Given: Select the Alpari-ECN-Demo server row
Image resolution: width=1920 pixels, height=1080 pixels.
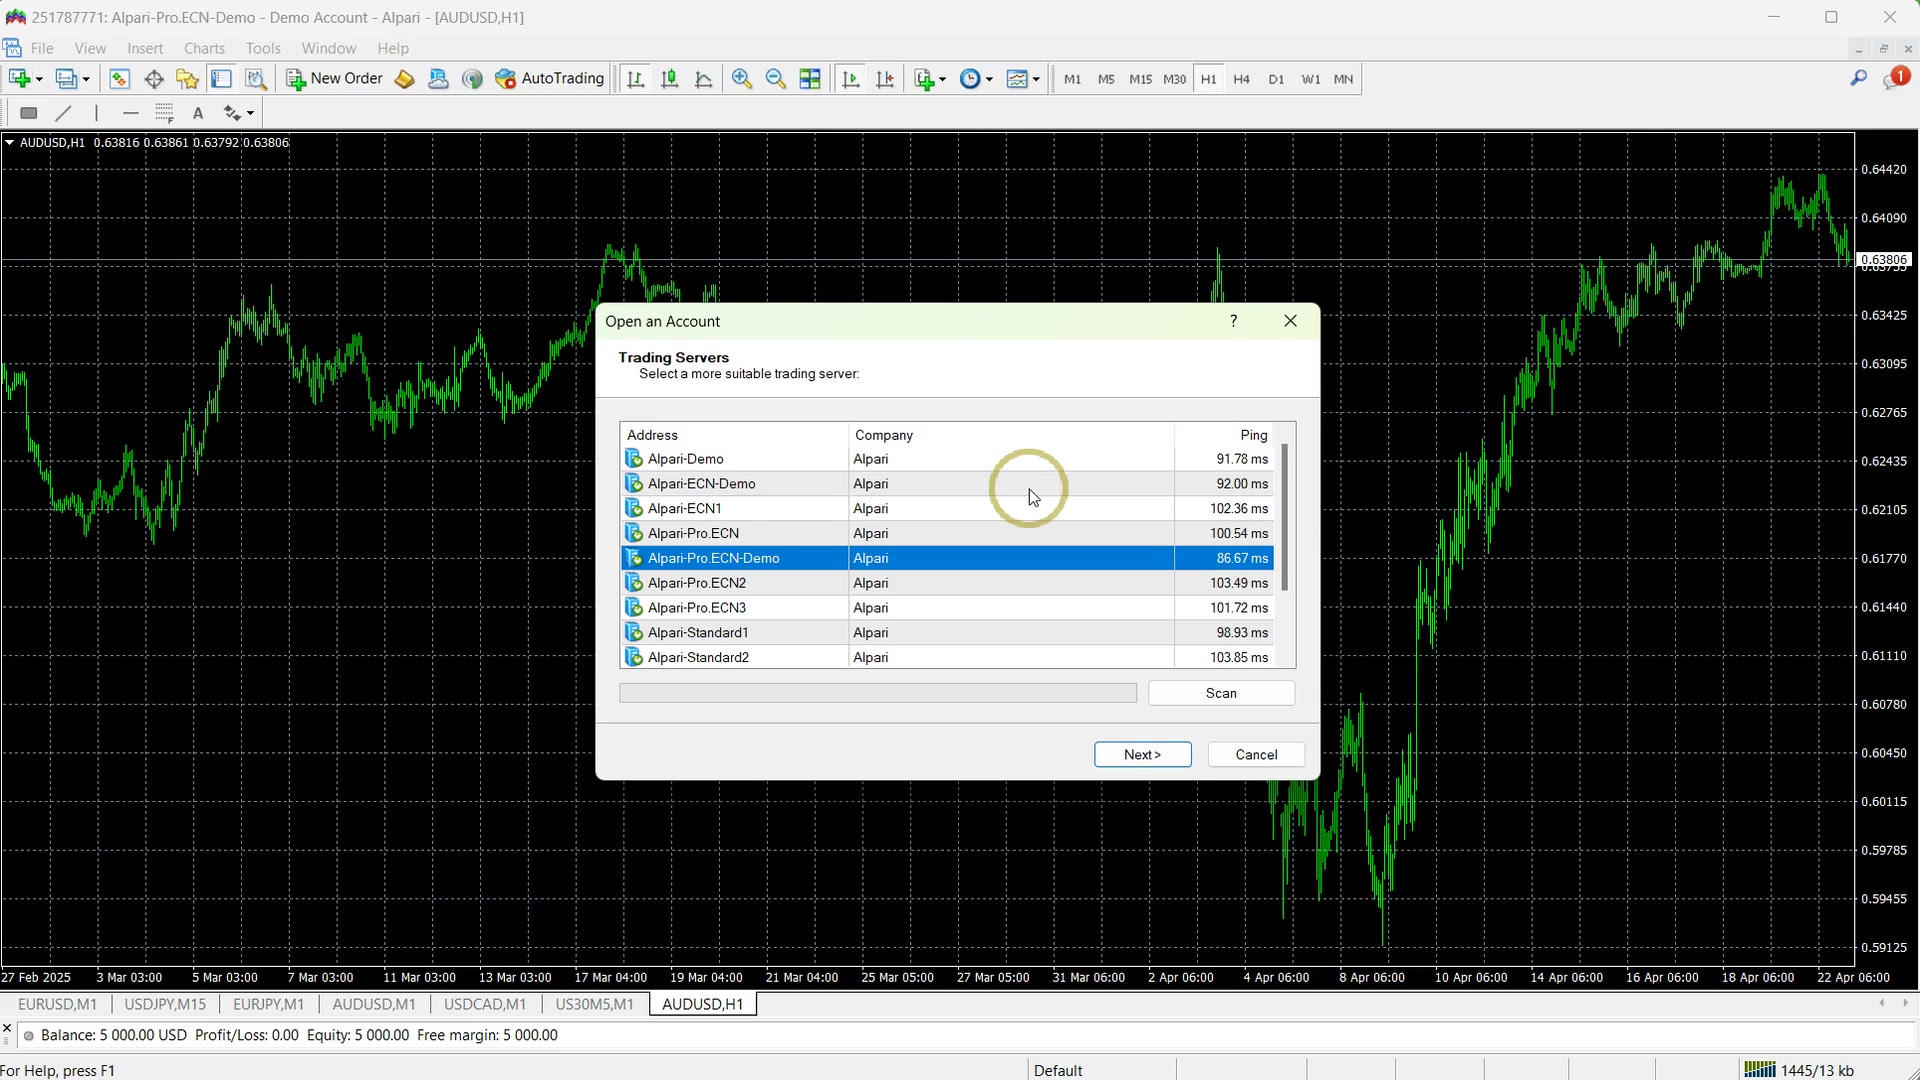Looking at the screenshot, I should [947, 483].
